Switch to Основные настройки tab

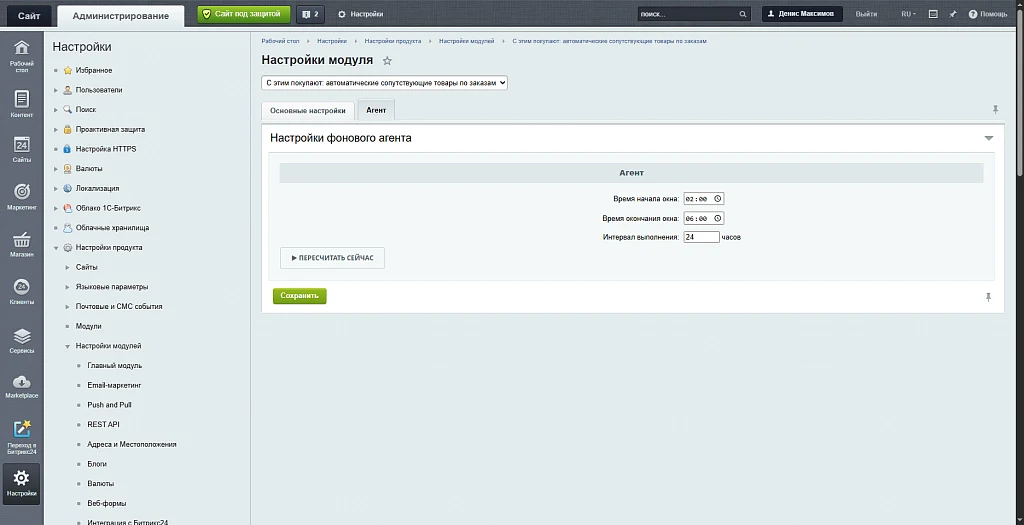(308, 110)
